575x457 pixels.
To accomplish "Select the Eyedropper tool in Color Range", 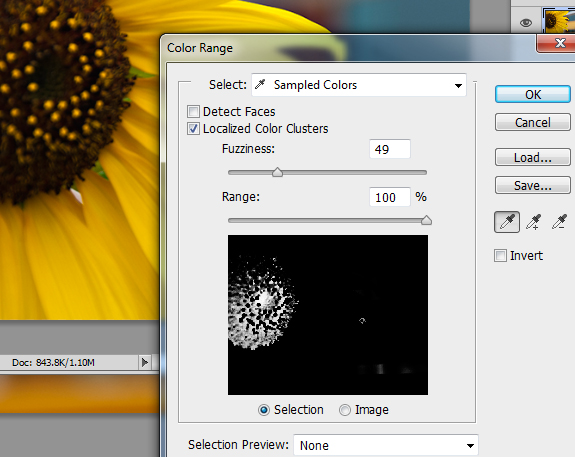I will 507,222.
